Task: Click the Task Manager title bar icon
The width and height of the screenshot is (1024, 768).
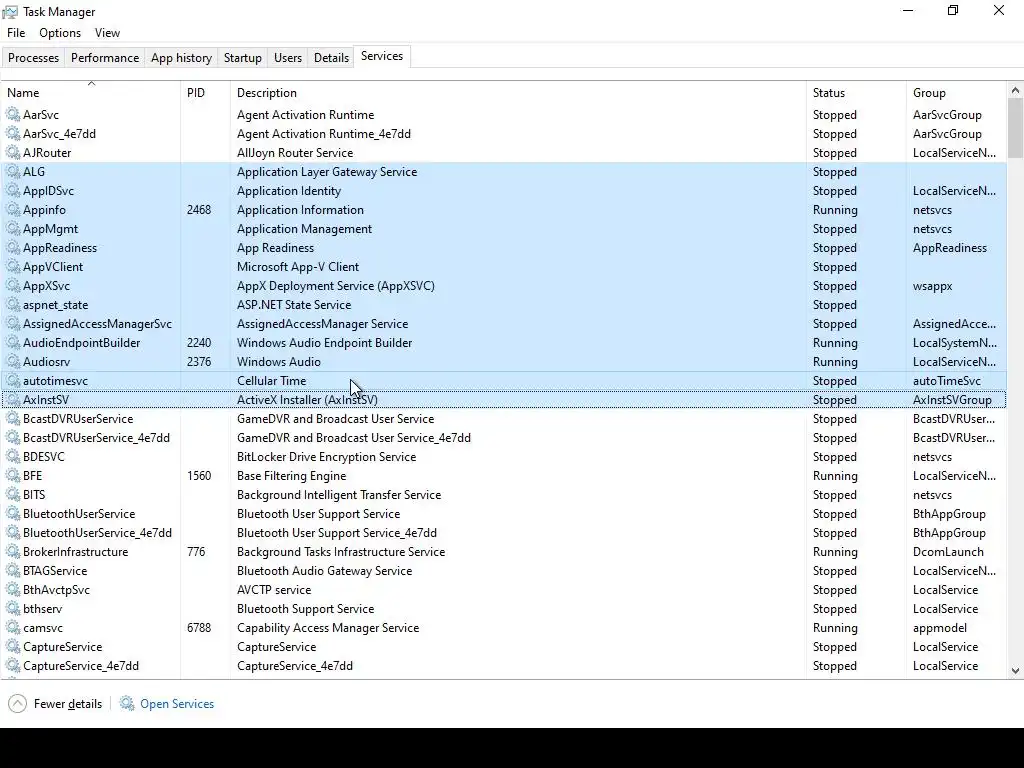Action: coord(10,12)
